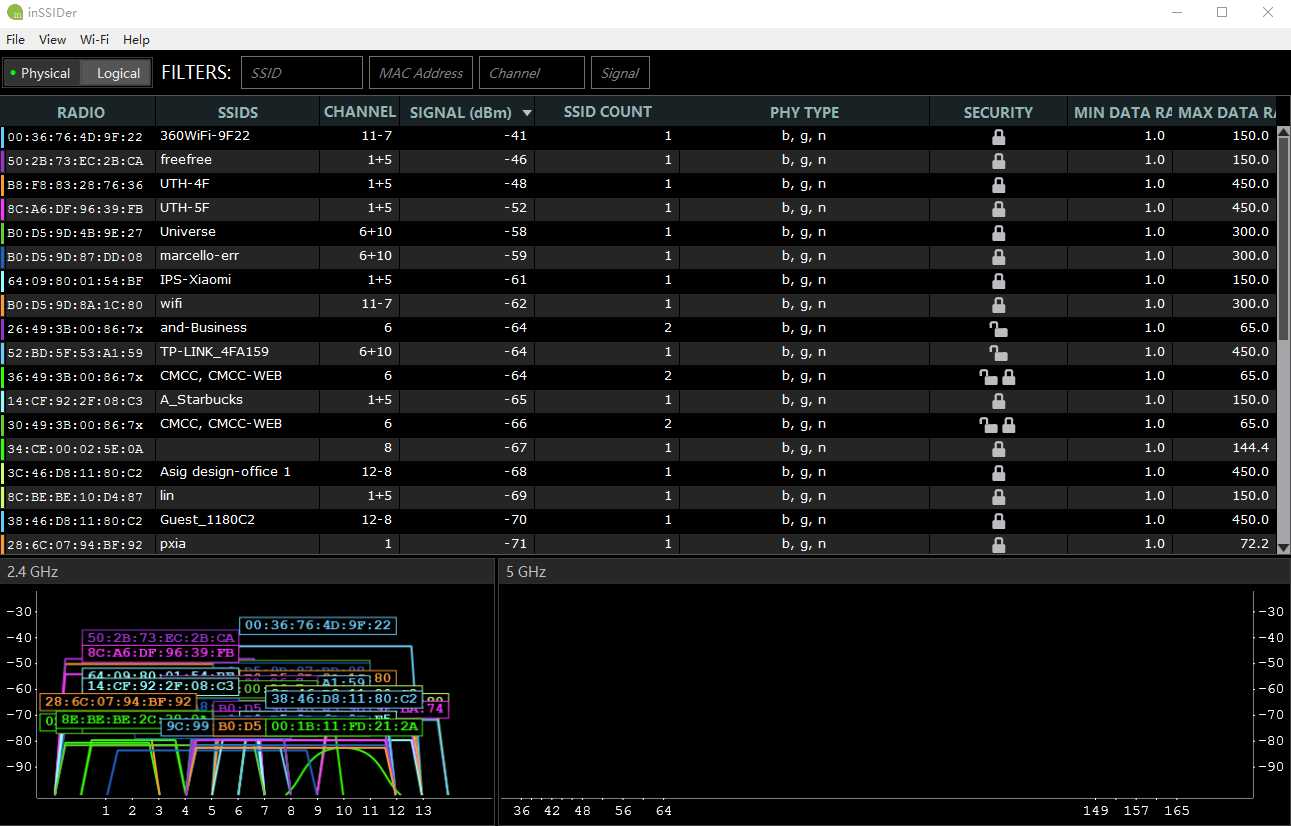Sort by the RADIO column header
The image size is (1291, 826).
pos(80,112)
